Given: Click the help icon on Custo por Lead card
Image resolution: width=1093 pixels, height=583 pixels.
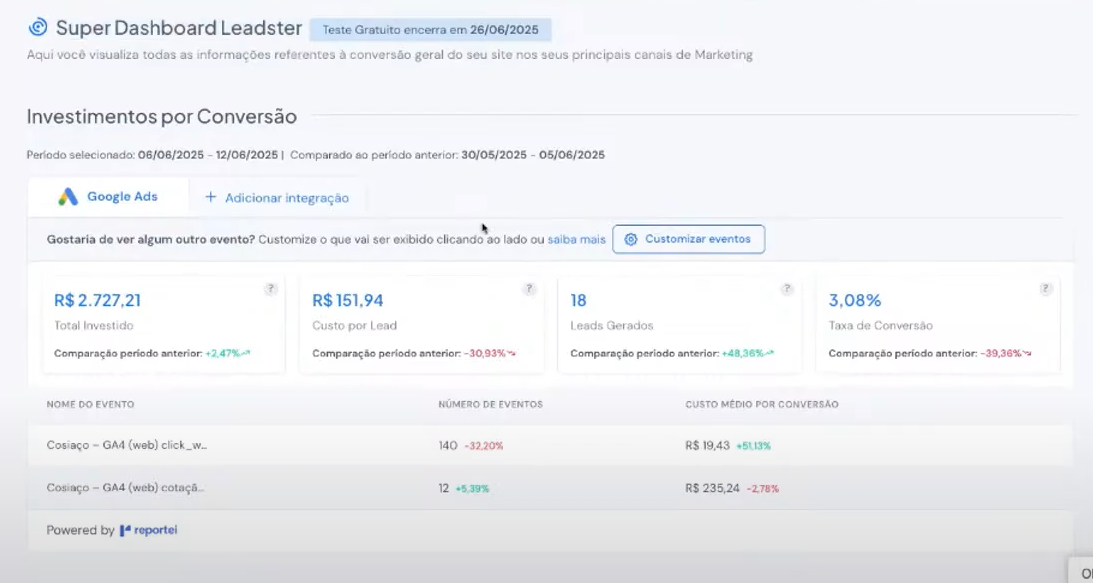Looking at the screenshot, I should click(x=528, y=287).
